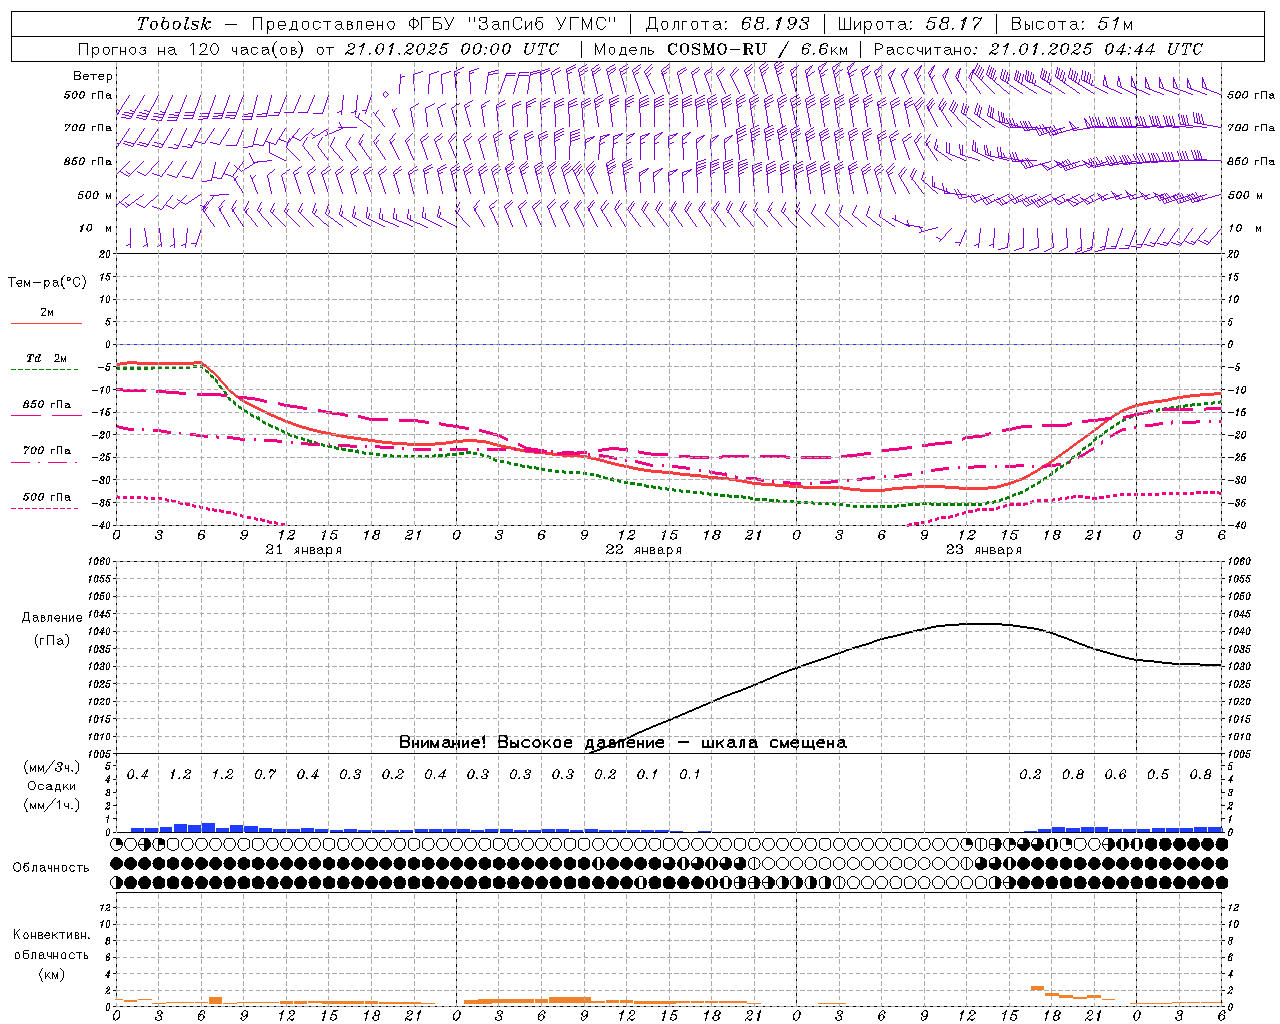
Task: Click the Долгота: 68.193 field
Action: (728, 24)
